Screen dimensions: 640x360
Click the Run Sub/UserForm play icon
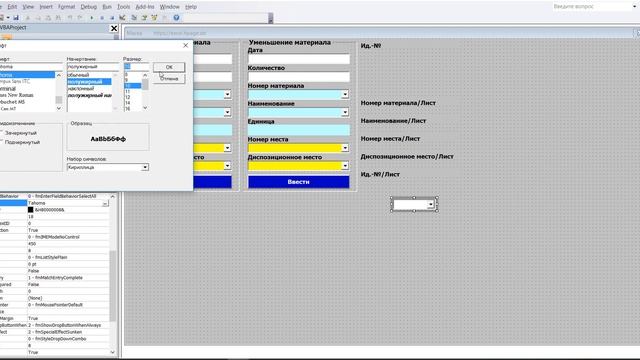91,18
